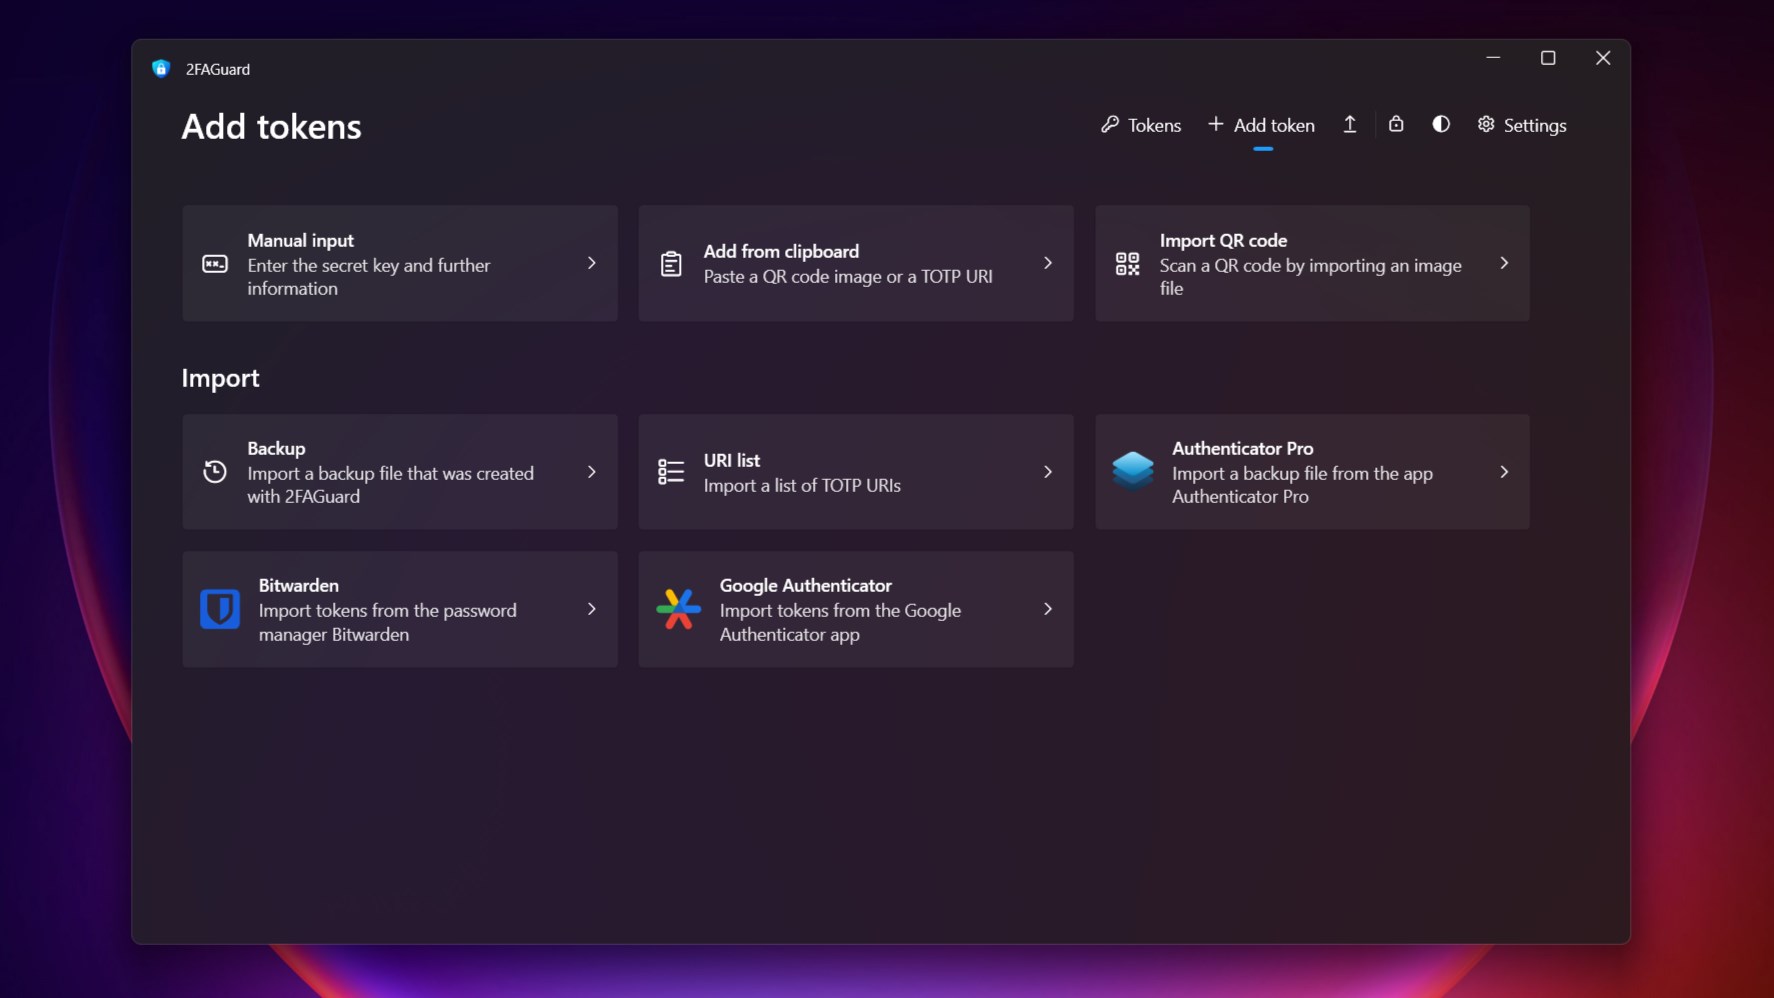Open Import QR code via its chevron

tap(1504, 263)
